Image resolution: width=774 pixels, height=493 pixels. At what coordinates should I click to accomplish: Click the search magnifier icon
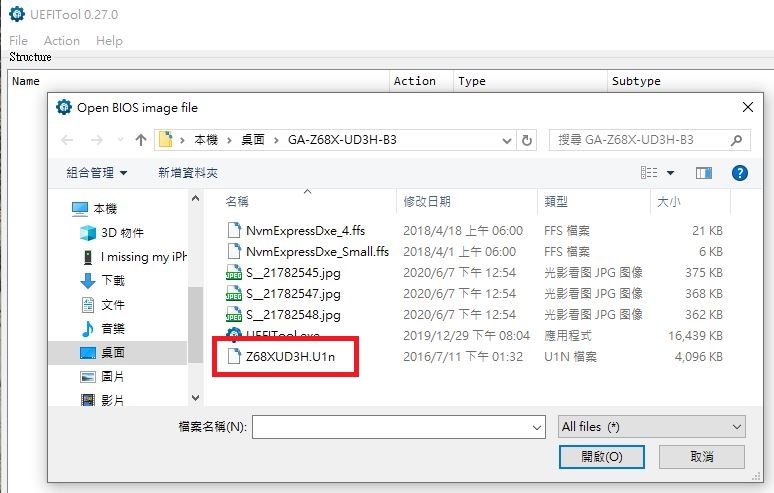coord(736,141)
